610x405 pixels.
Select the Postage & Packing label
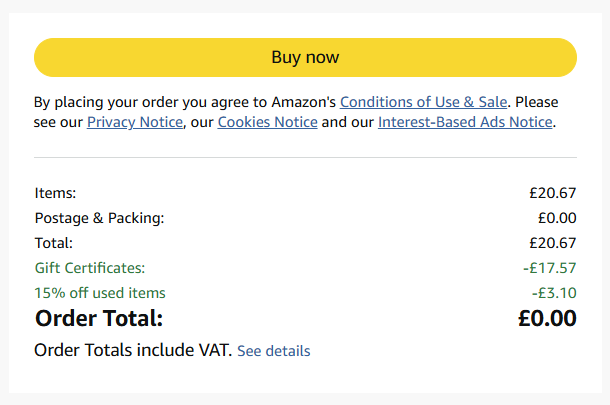(x=99, y=218)
